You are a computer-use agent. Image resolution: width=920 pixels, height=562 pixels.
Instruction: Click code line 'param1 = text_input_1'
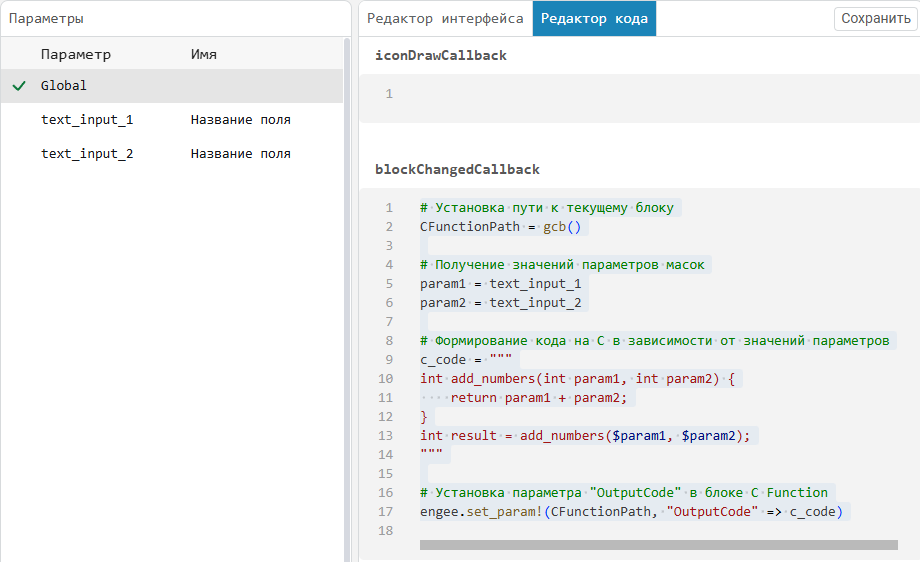(x=500, y=284)
